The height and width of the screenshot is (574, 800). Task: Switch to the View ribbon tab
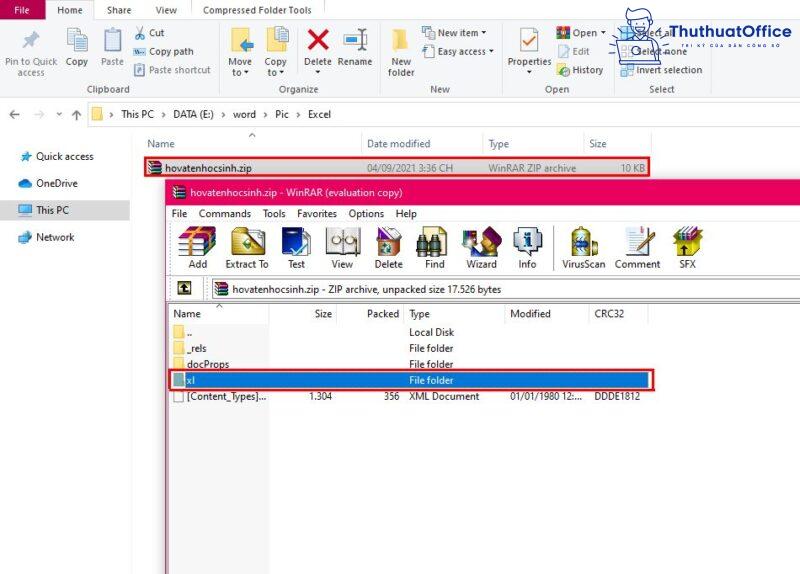pos(166,10)
